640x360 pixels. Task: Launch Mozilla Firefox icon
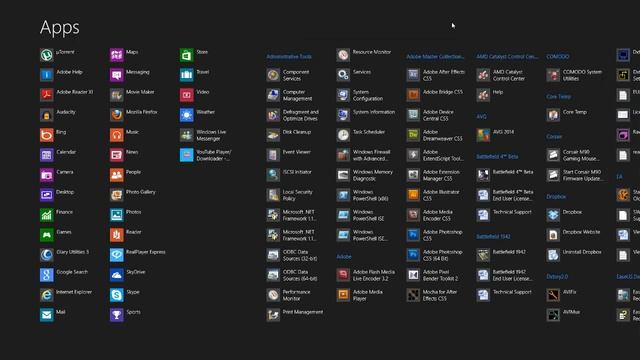pos(117,115)
